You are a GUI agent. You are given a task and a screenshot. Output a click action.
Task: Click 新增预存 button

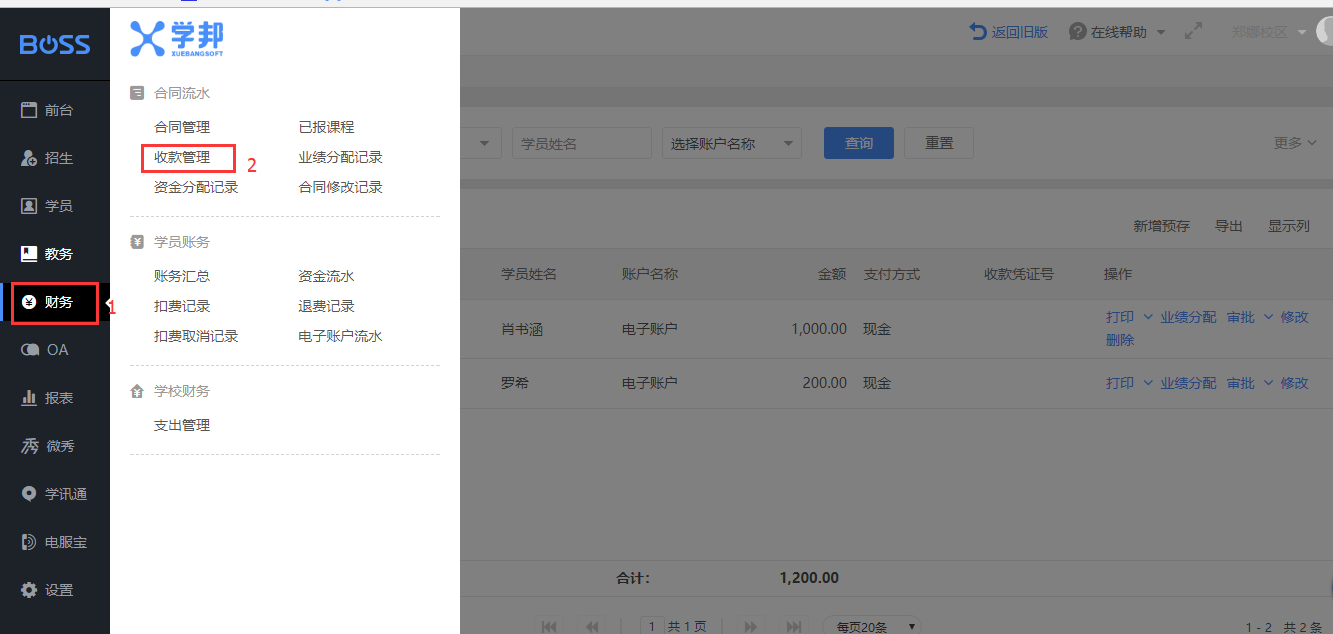pyautogui.click(x=1161, y=226)
